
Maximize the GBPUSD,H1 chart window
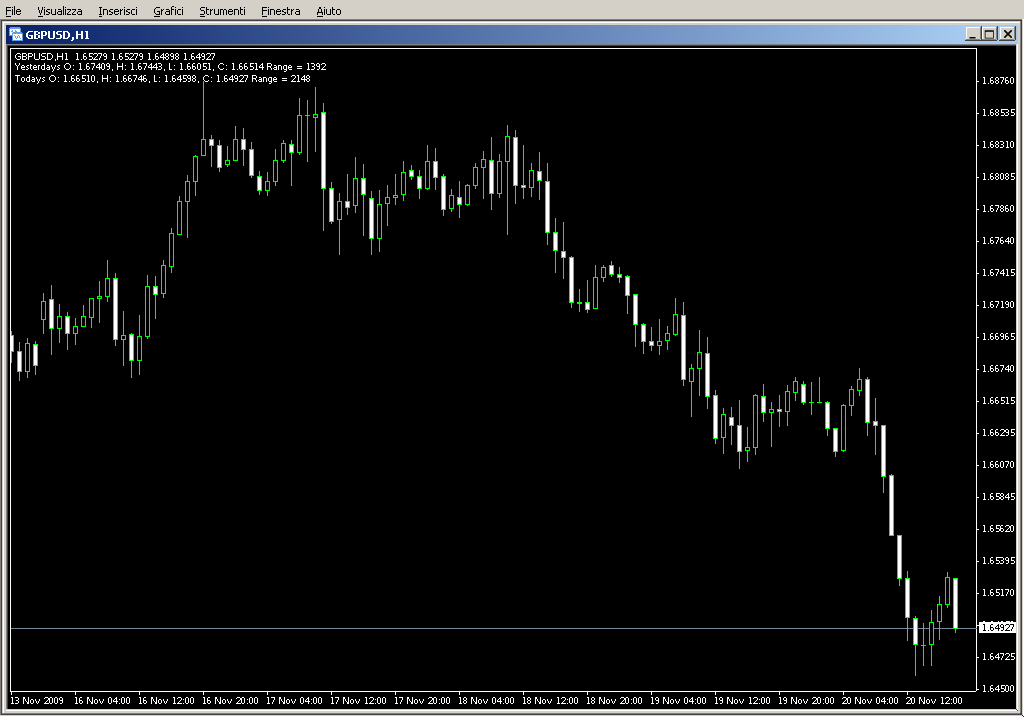989,34
